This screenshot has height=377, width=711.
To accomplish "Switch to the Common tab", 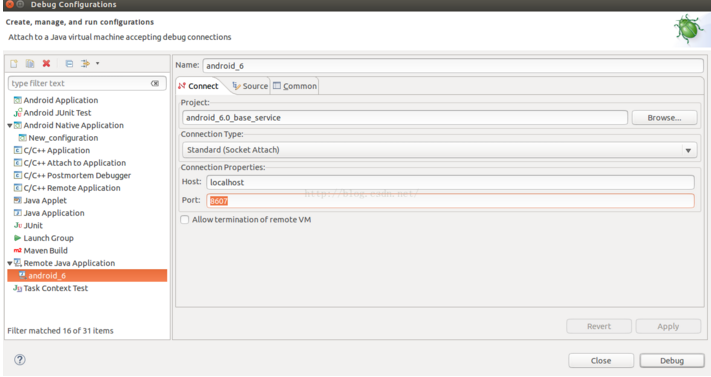I will 295,86.
